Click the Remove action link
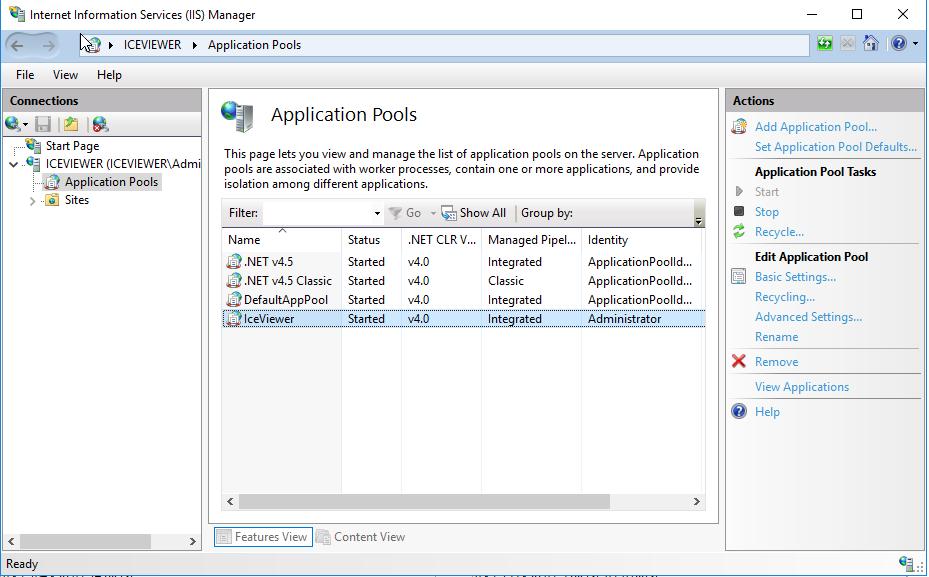929x577 pixels. coord(776,362)
